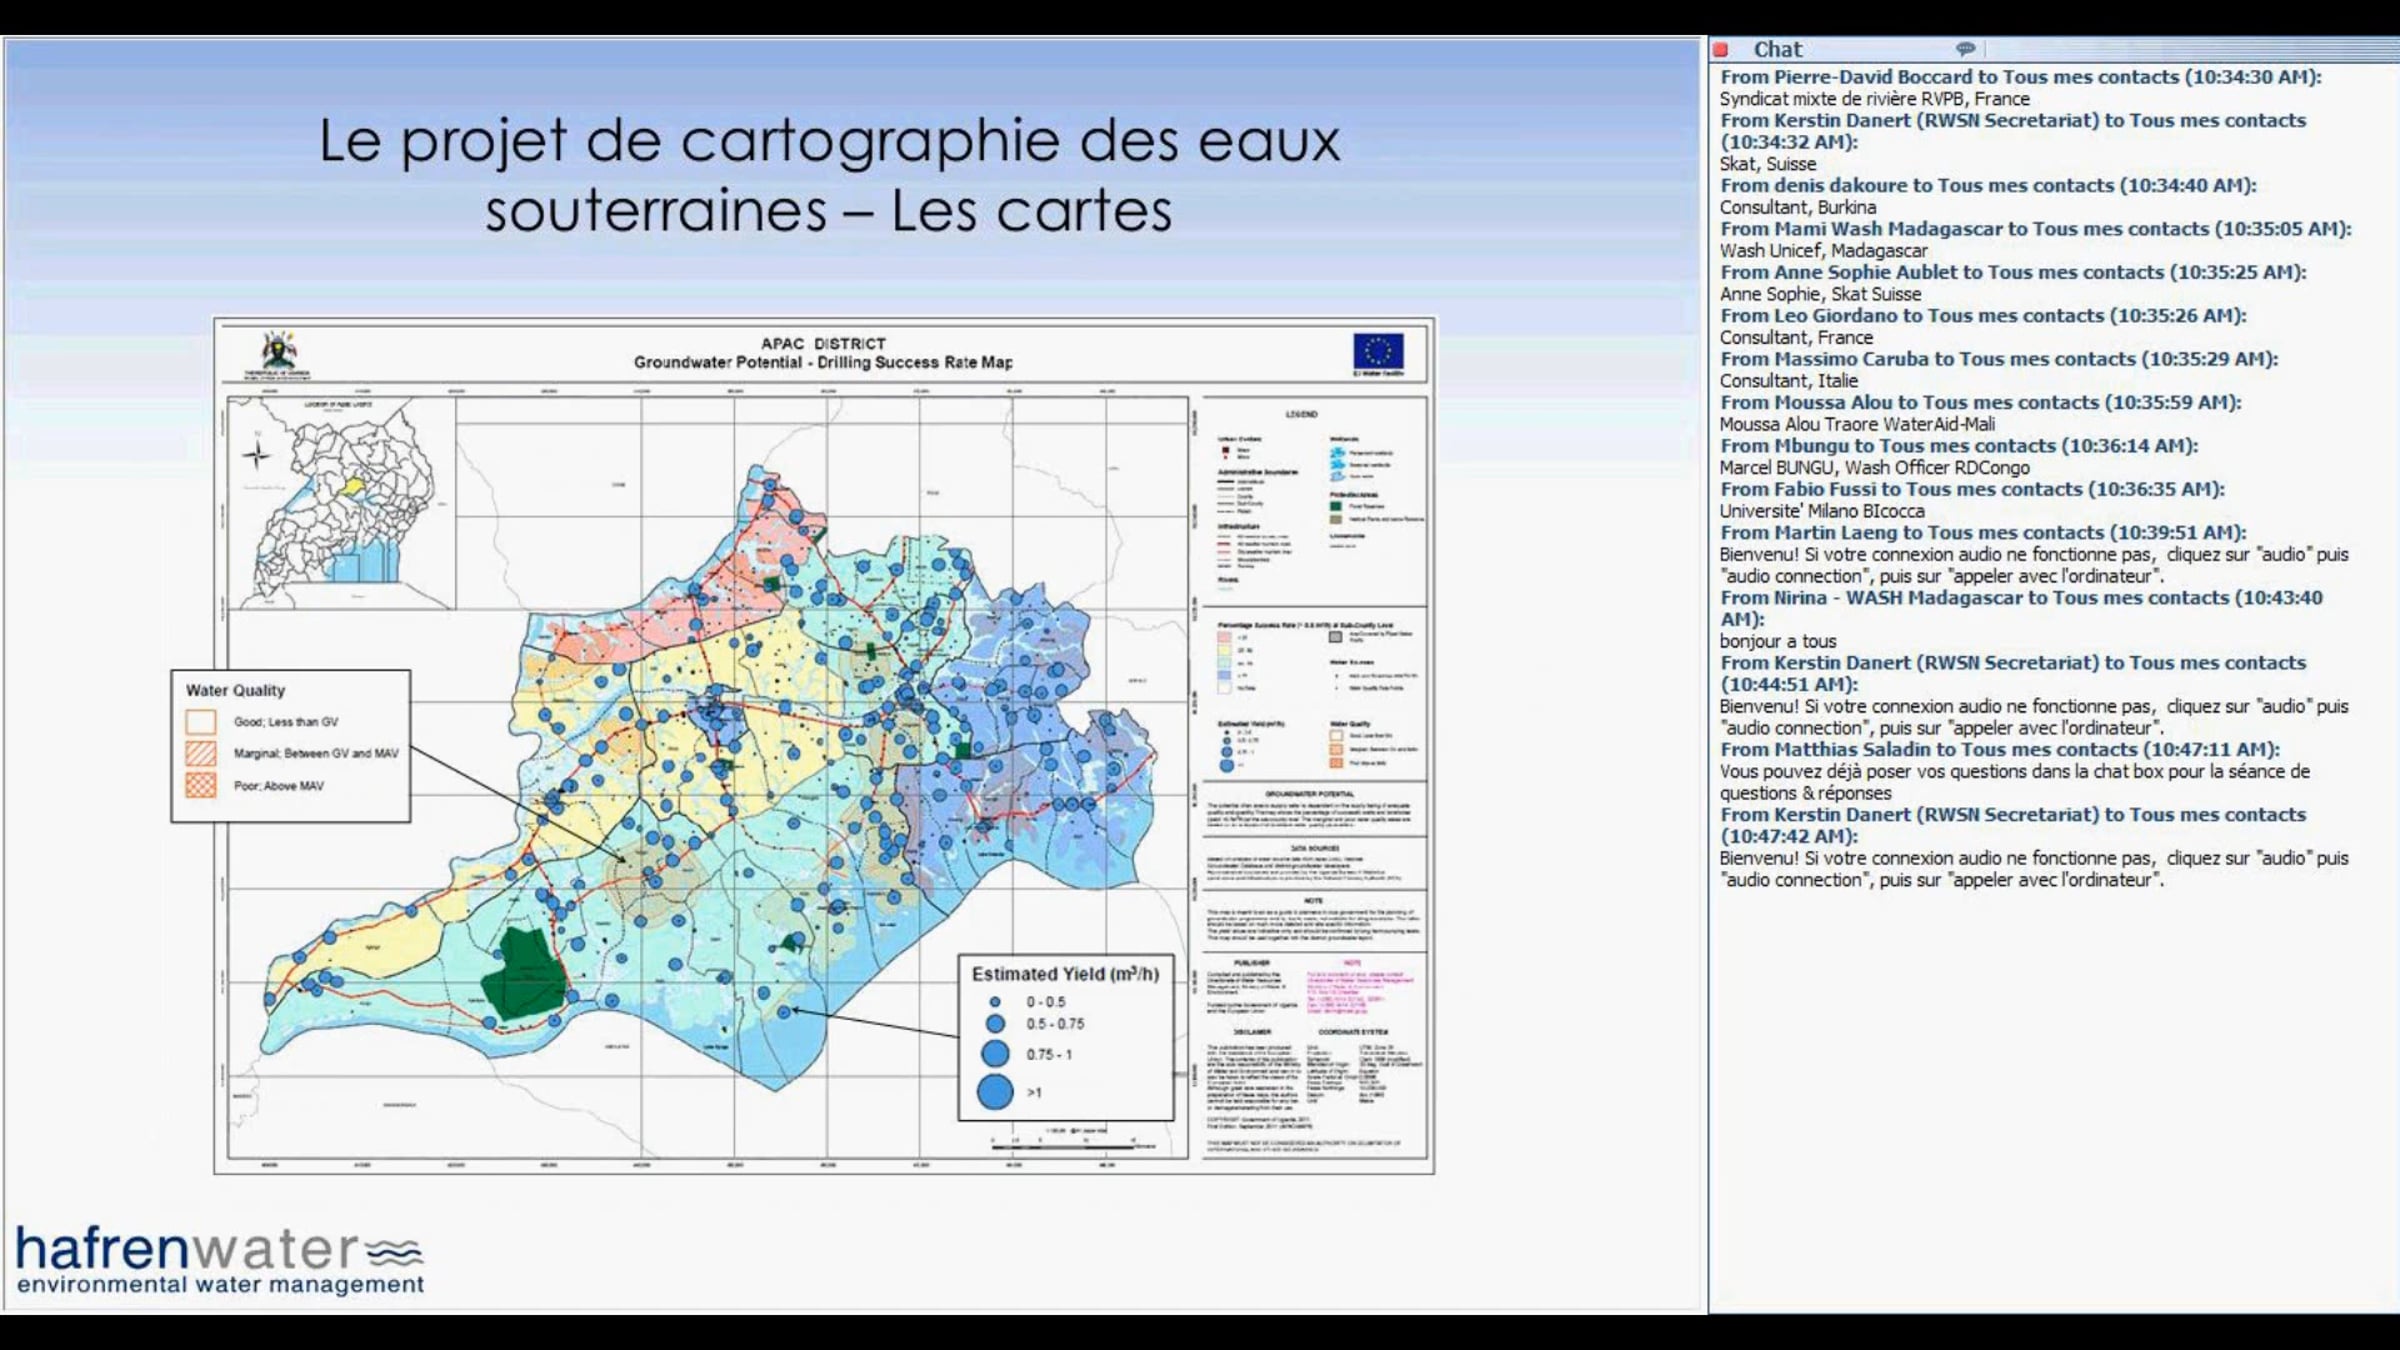
Task: Click the 0.75 - 1 yield circle symbol
Action: pyautogui.click(x=995, y=1053)
